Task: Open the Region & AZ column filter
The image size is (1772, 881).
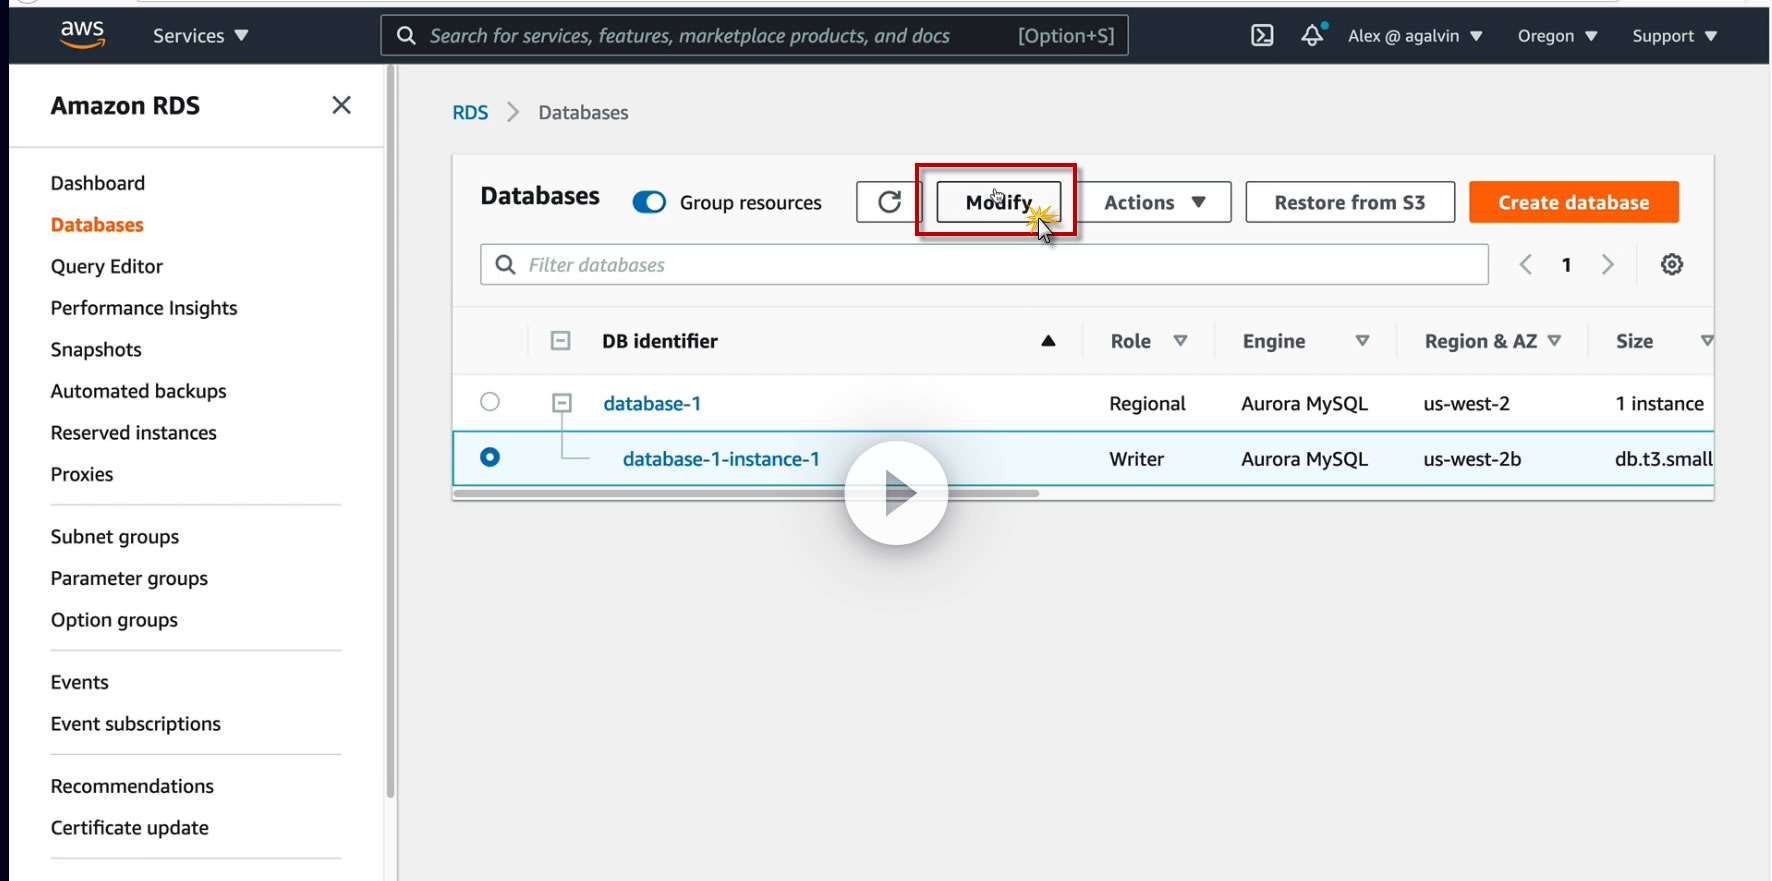Action: click(x=1554, y=341)
